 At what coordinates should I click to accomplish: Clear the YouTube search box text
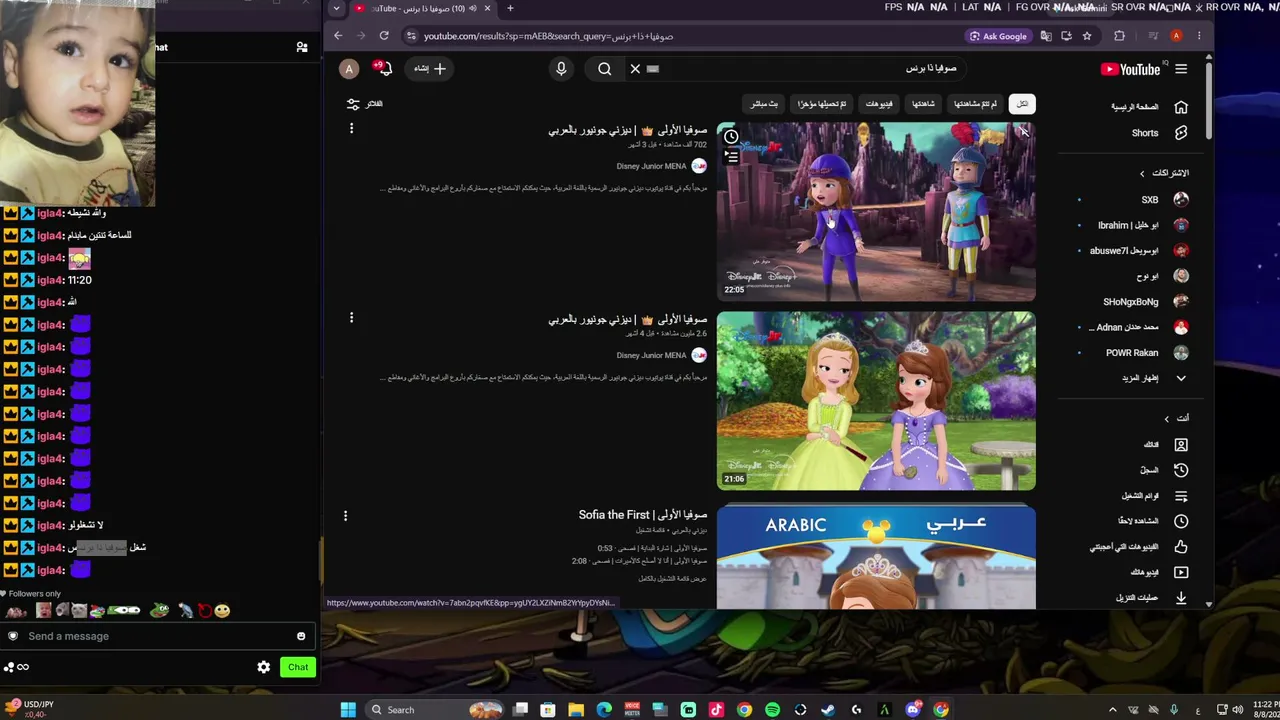(635, 69)
